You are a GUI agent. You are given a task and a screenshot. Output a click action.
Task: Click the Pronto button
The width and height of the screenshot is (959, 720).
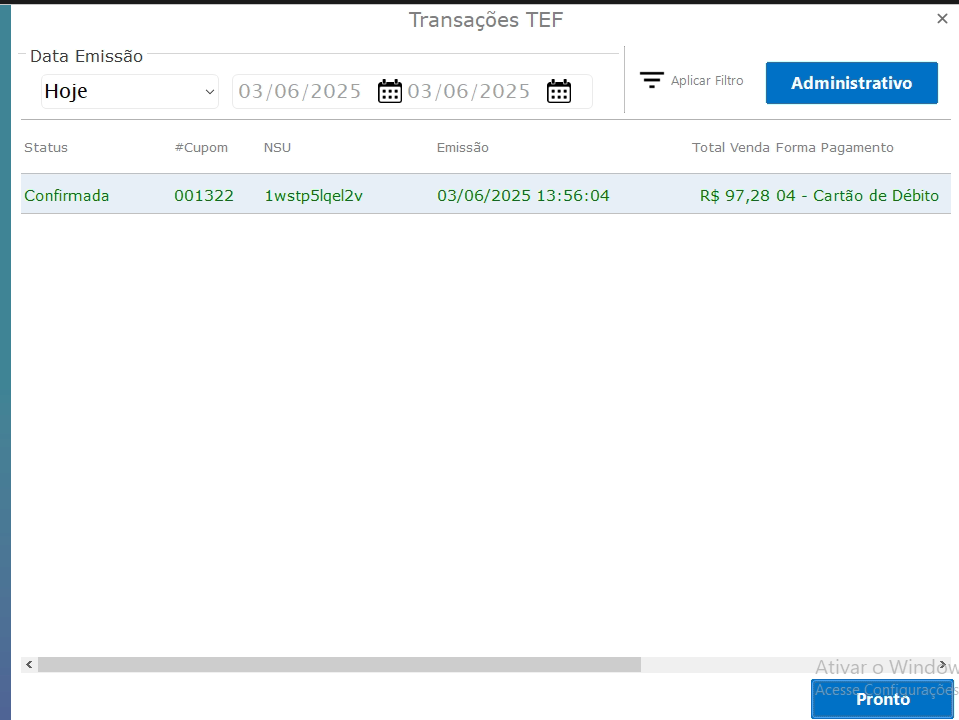pyautogui.click(x=882, y=699)
